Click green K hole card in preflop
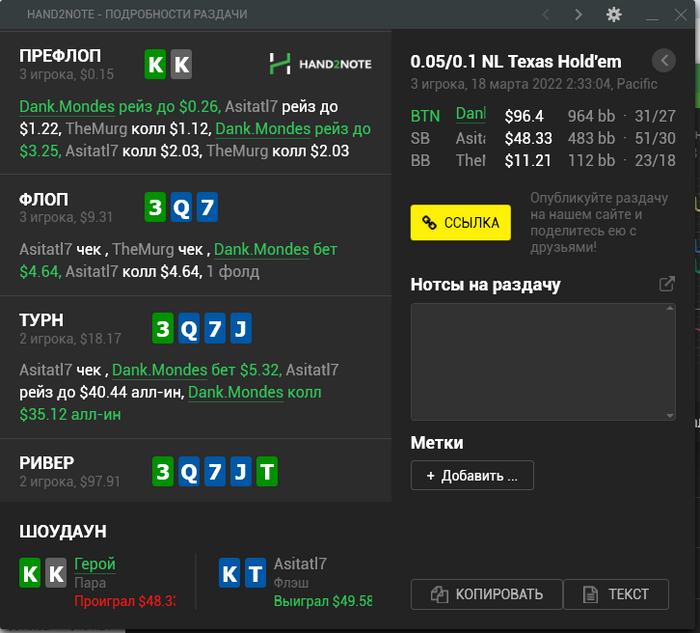 coord(155,64)
